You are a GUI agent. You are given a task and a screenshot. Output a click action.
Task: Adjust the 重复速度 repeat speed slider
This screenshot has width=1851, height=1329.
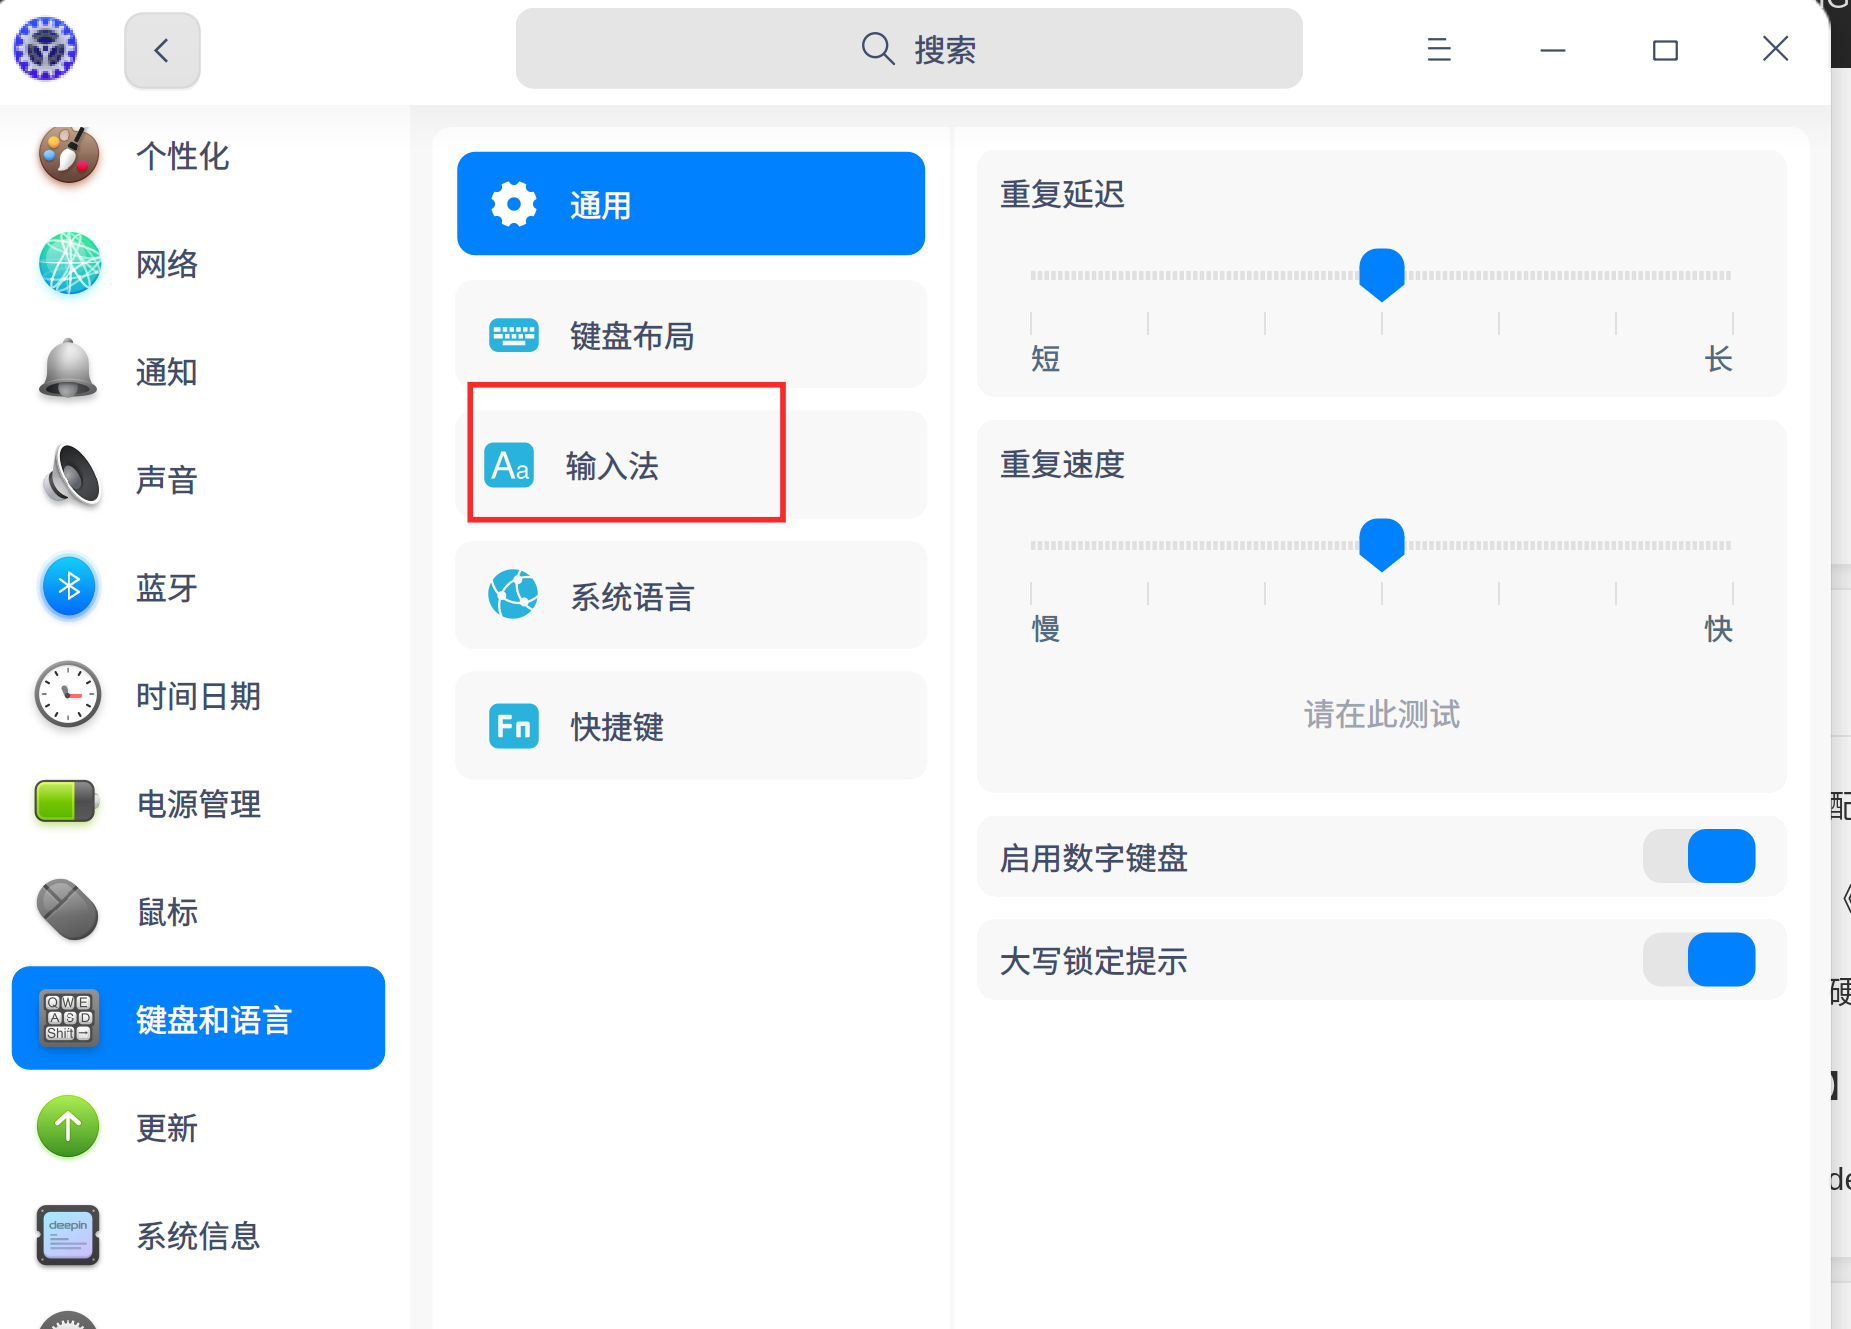[x=1381, y=545]
